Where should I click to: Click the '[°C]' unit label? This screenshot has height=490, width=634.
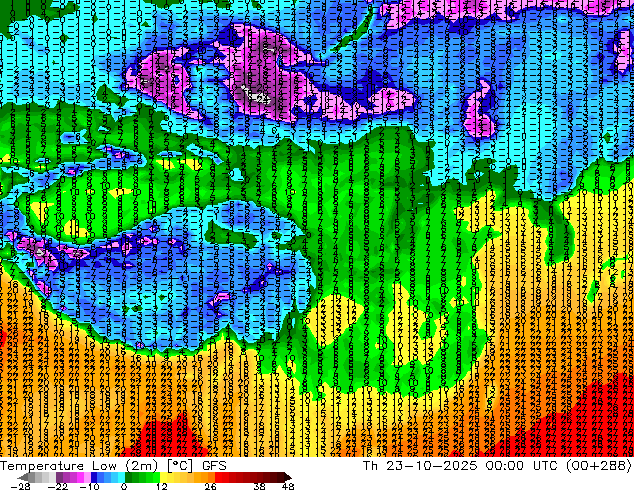(180, 466)
